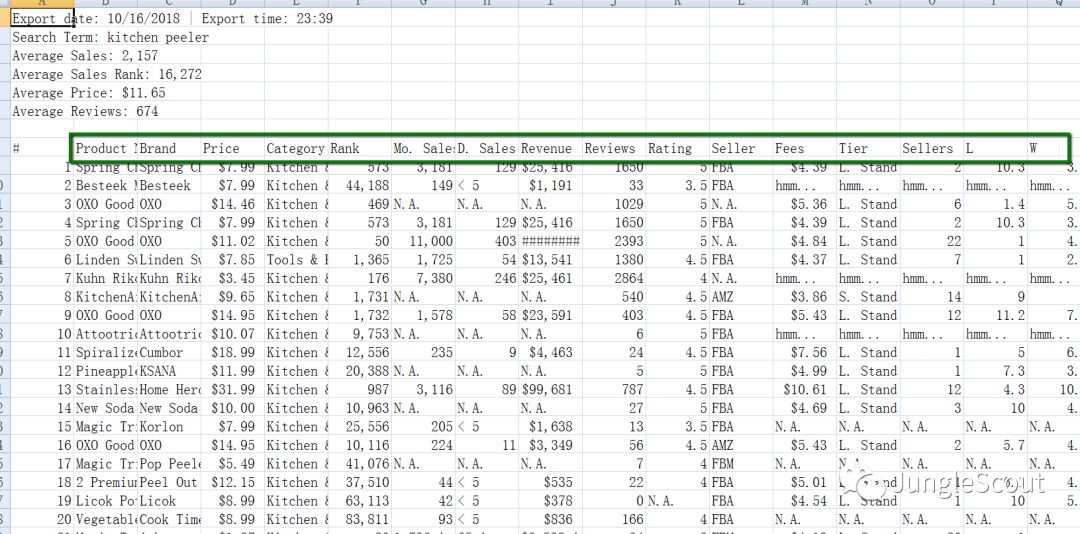Select the 'Home Hero' brand cell

point(169,390)
